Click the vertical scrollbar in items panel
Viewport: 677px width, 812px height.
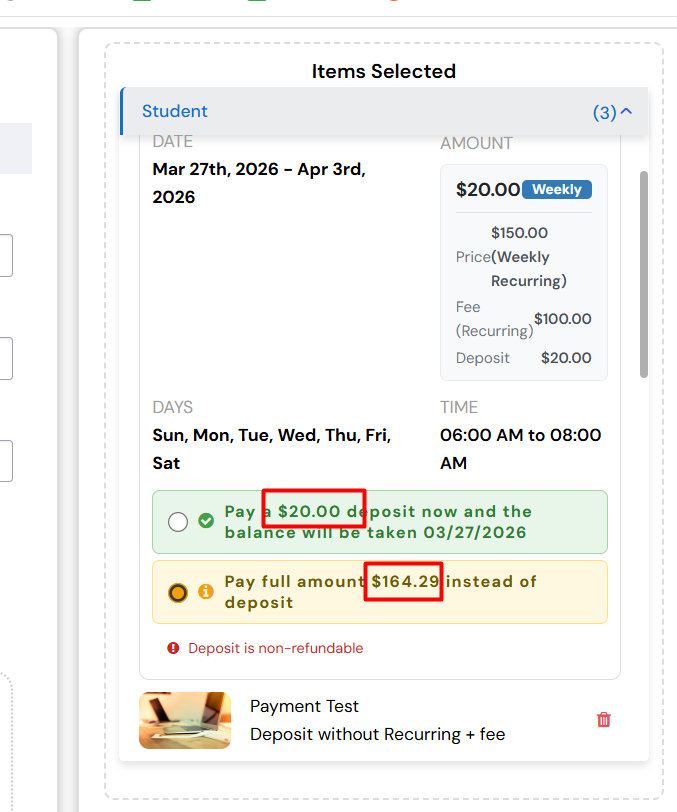[644, 273]
